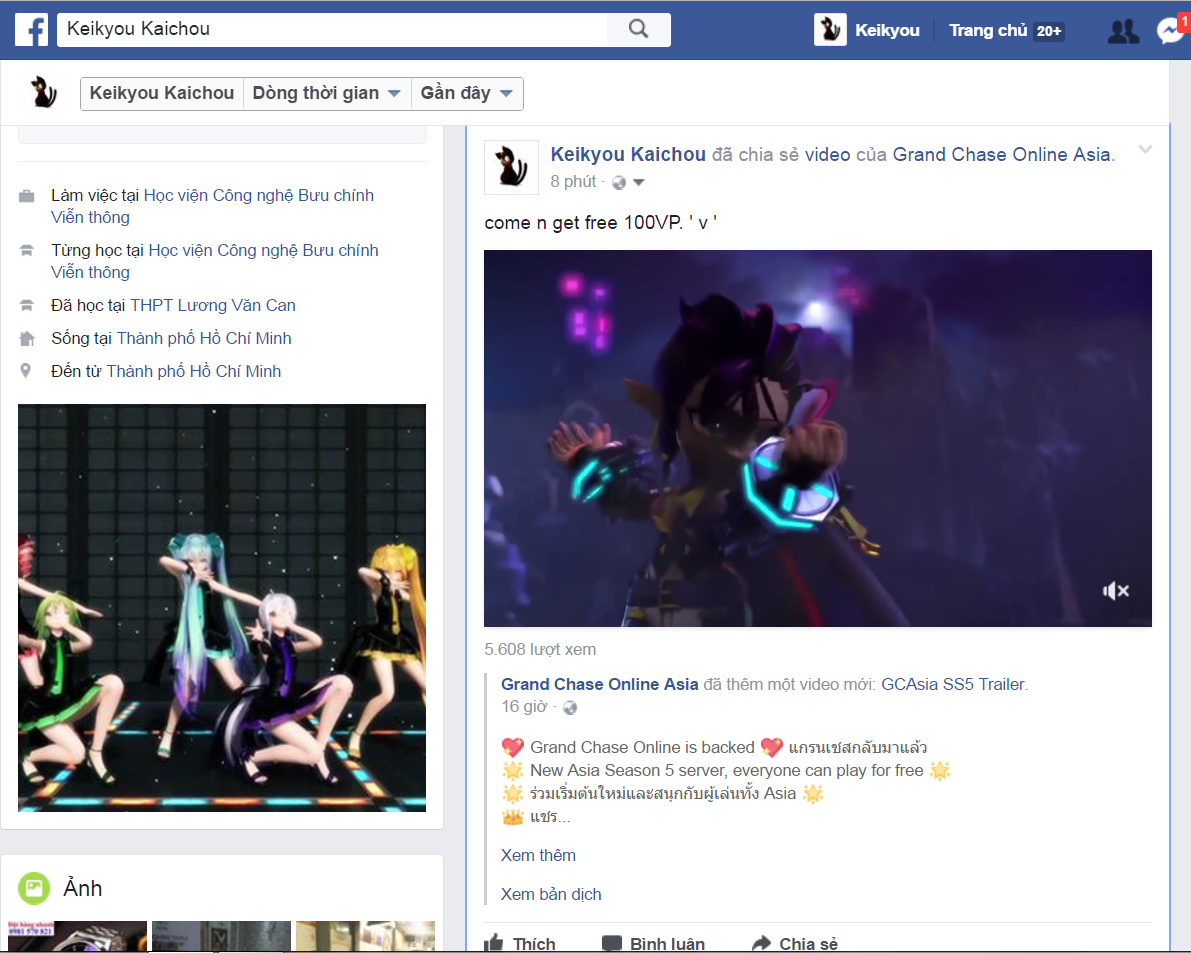Click the post author's avatar thumbnail
The width and height of the screenshot is (1191, 953).
511,167
